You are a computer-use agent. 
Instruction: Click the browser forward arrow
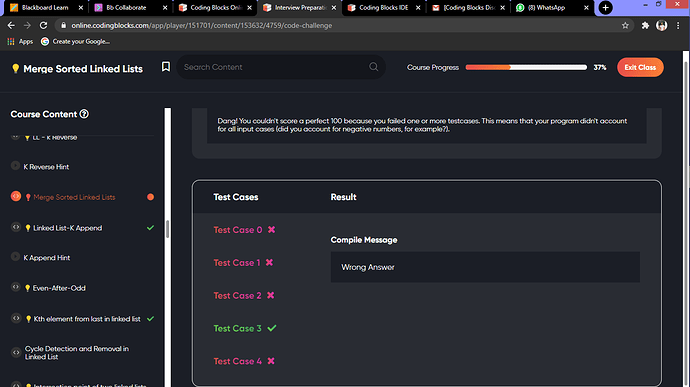27,26
